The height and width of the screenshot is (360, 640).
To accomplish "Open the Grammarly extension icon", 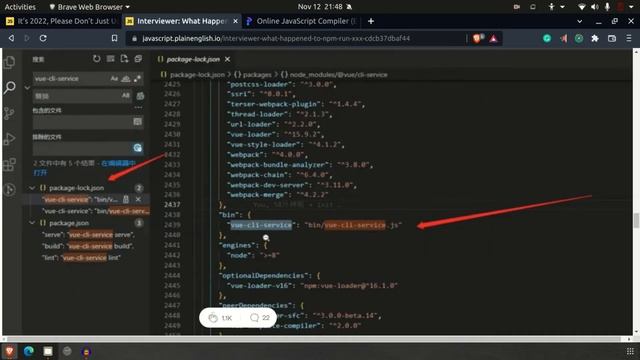I will coord(547,38).
